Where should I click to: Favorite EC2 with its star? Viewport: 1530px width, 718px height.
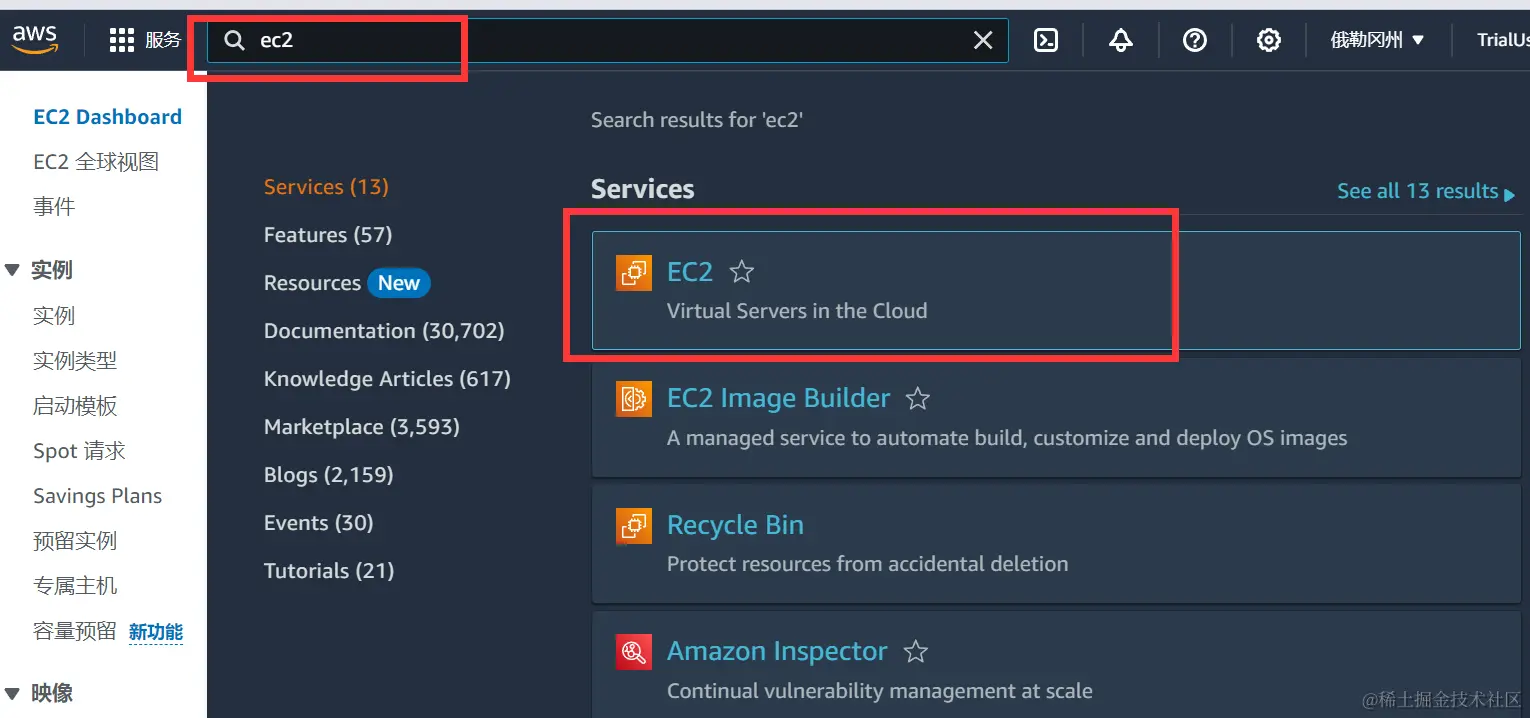coord(741,272)
